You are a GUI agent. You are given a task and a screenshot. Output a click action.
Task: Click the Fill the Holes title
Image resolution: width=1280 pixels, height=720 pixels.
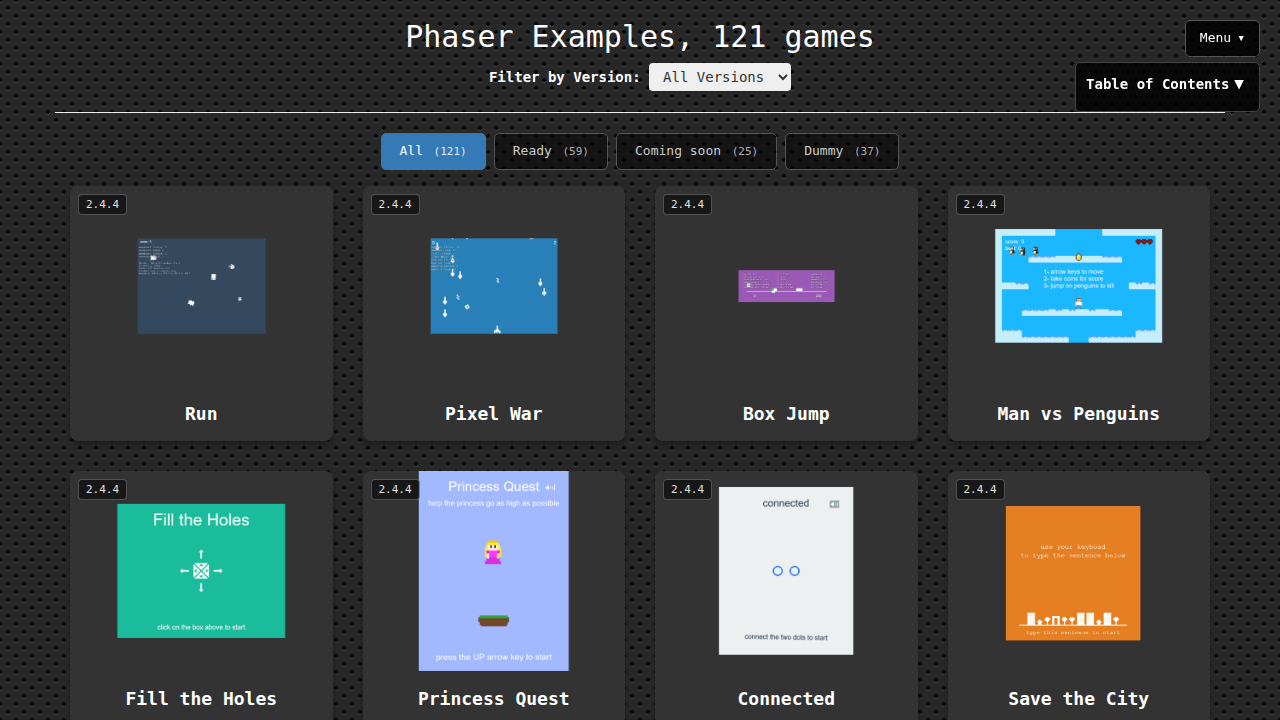201,699
